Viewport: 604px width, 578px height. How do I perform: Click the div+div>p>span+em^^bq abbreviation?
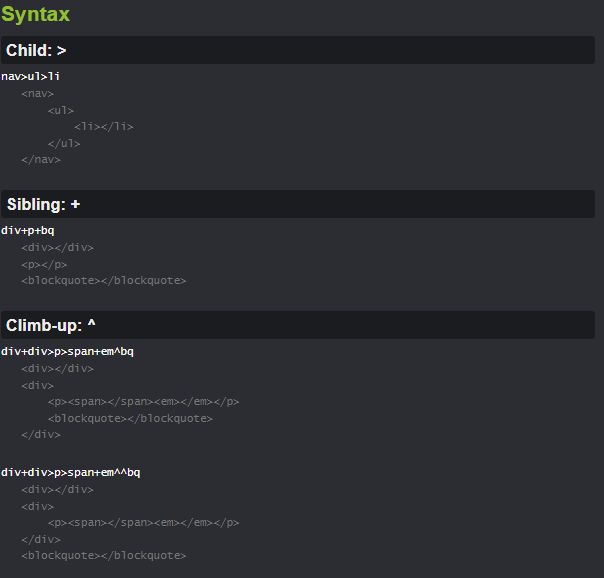[x=70, y=472]
